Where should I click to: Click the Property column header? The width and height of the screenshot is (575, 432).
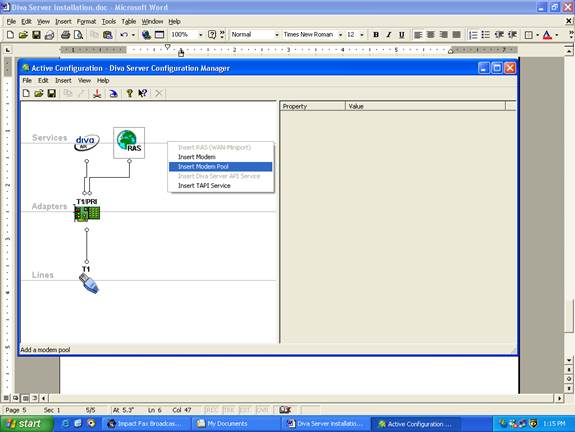point(313,106)
